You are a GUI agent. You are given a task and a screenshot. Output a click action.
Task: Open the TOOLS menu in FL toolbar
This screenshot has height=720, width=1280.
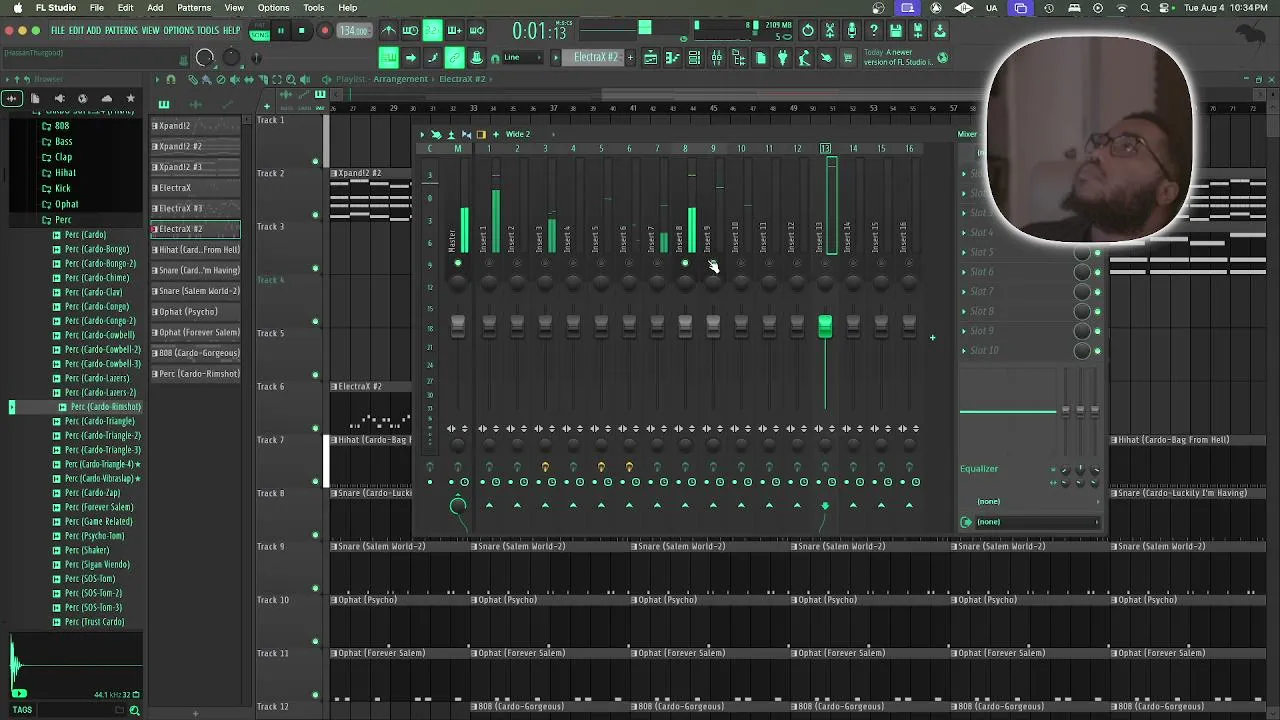pos(208,31)
